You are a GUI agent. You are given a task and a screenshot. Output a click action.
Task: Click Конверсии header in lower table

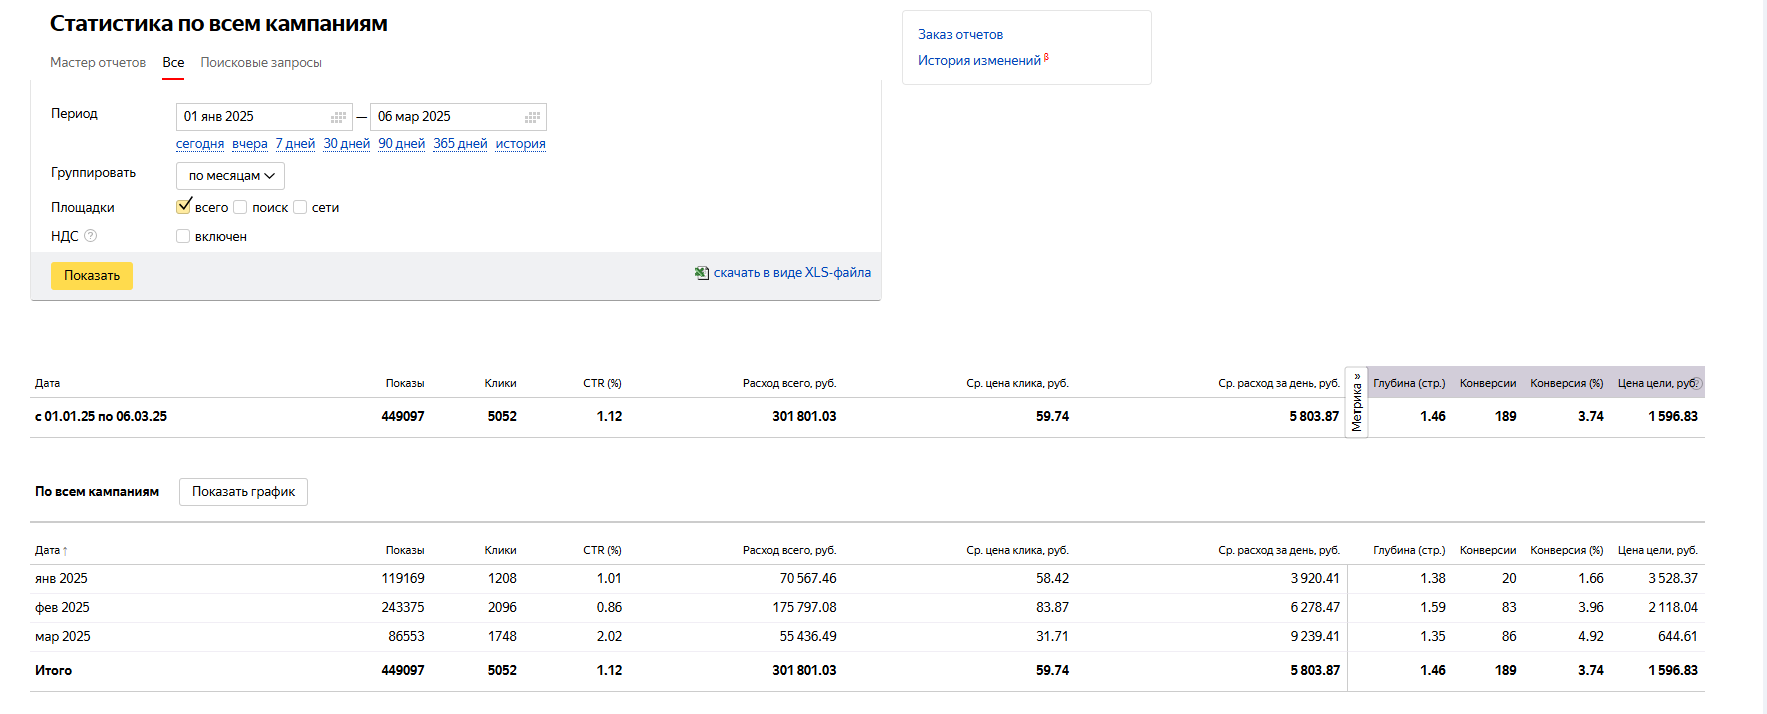[1488, 550]
